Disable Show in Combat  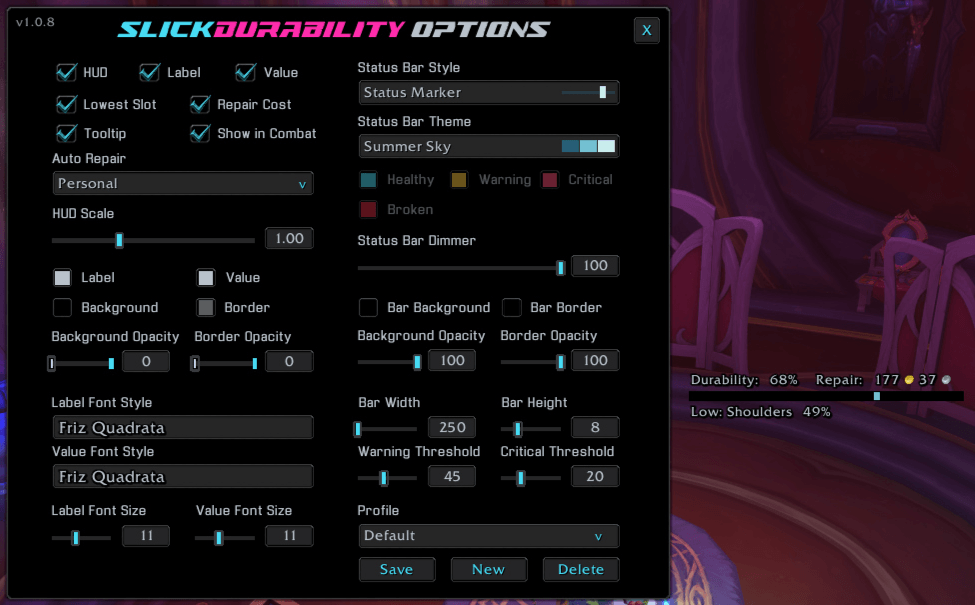coord(200,133)
